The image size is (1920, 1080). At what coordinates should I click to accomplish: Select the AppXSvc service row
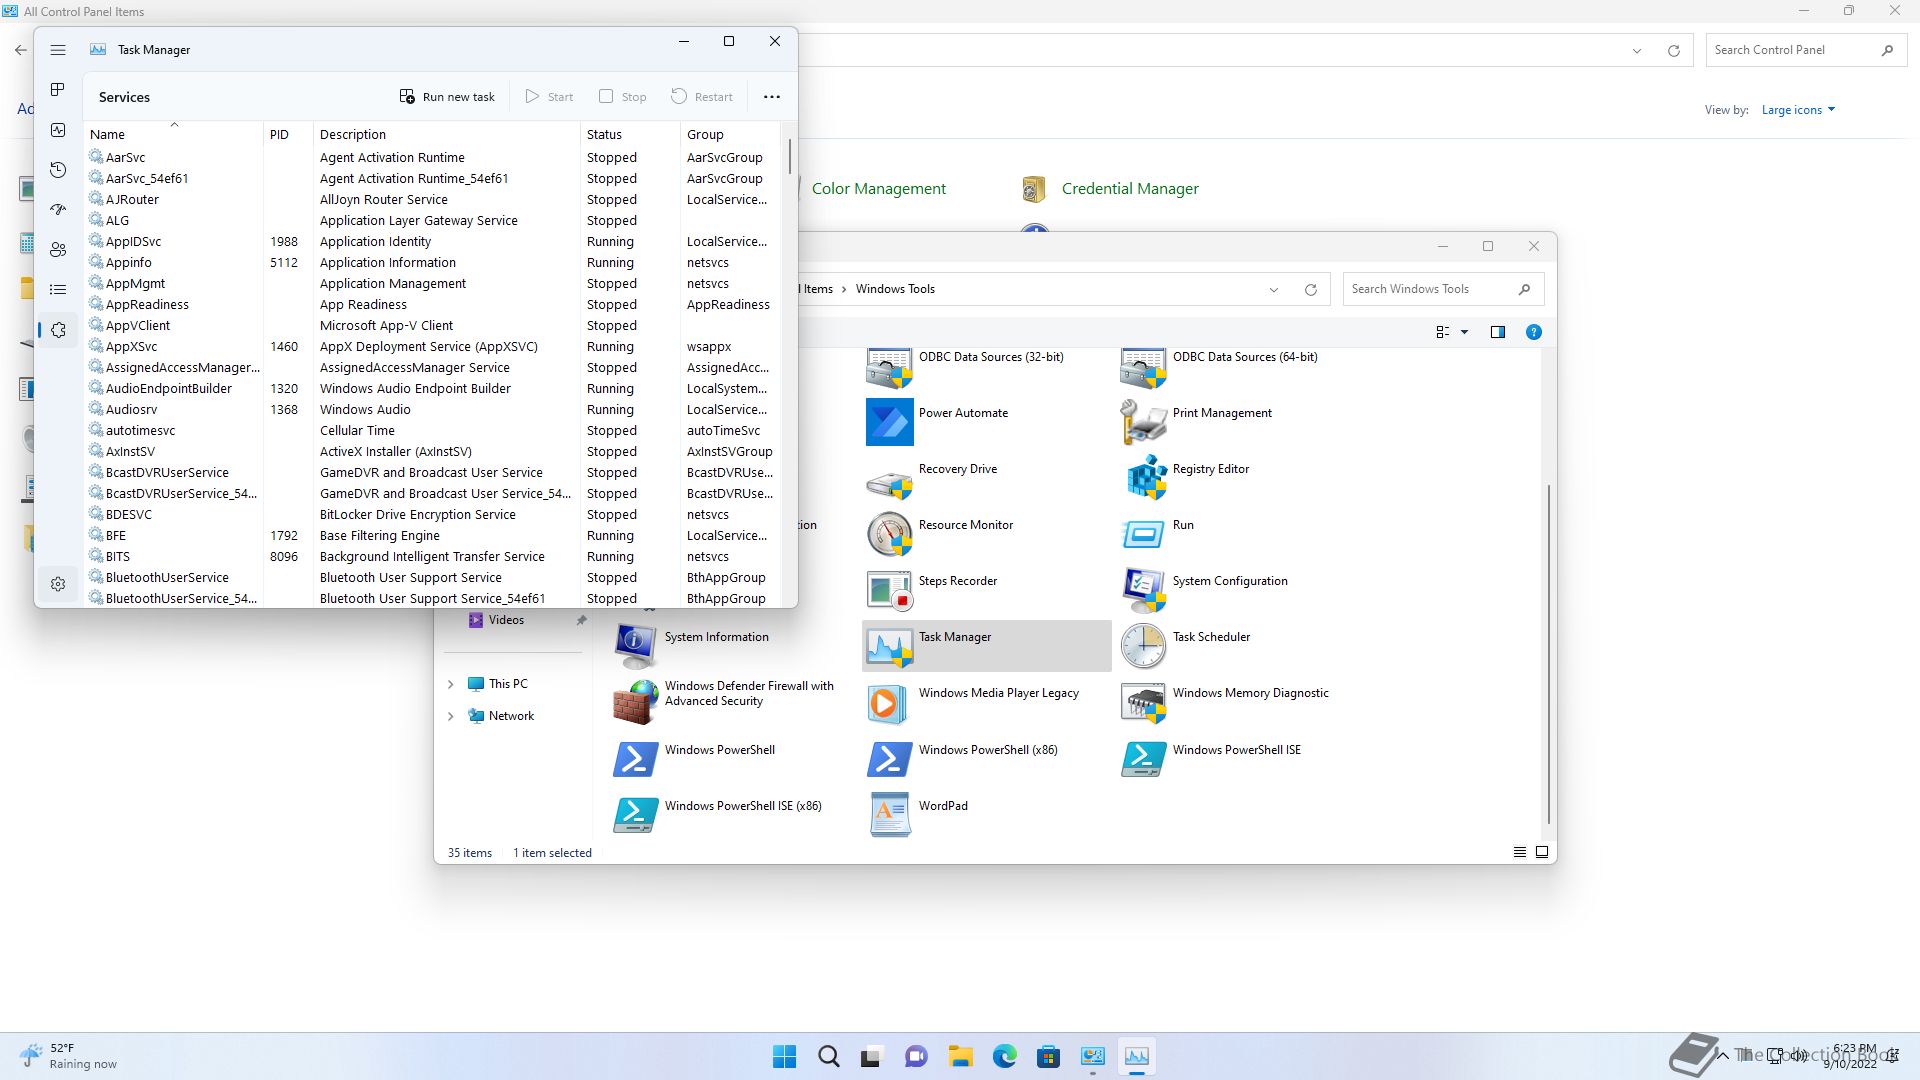(x=432, y=347)
